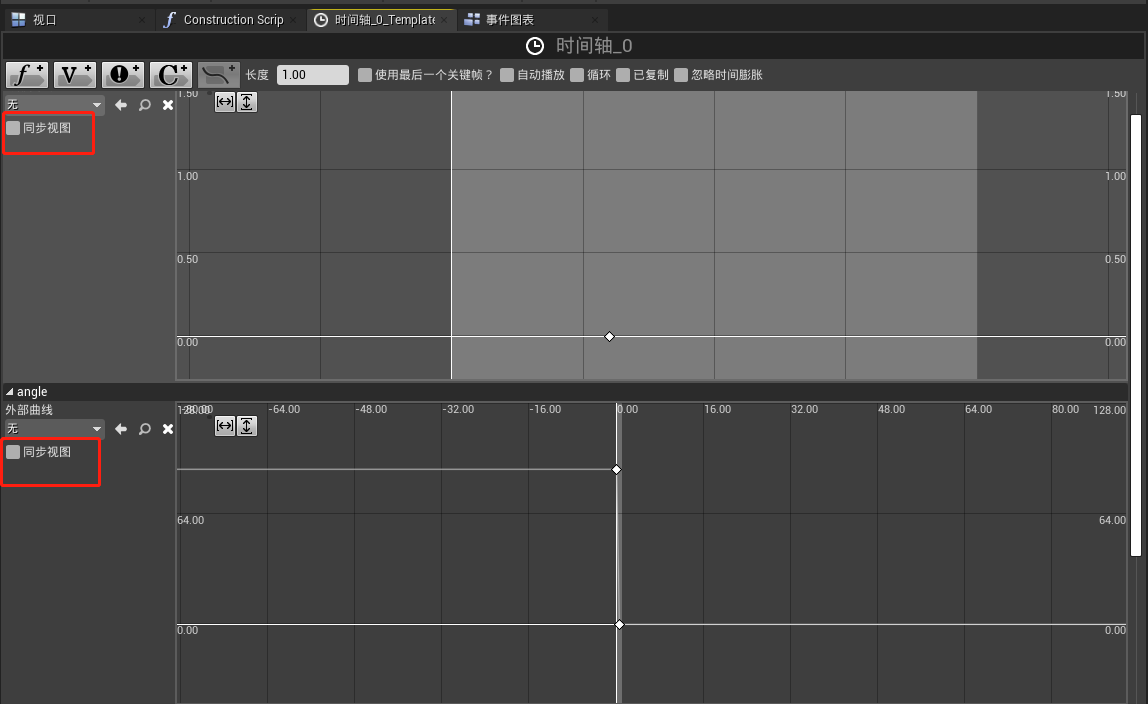Browse to asset magnifier in upper track
This screenshot has height=704, width=1148.
coord(145,105)
